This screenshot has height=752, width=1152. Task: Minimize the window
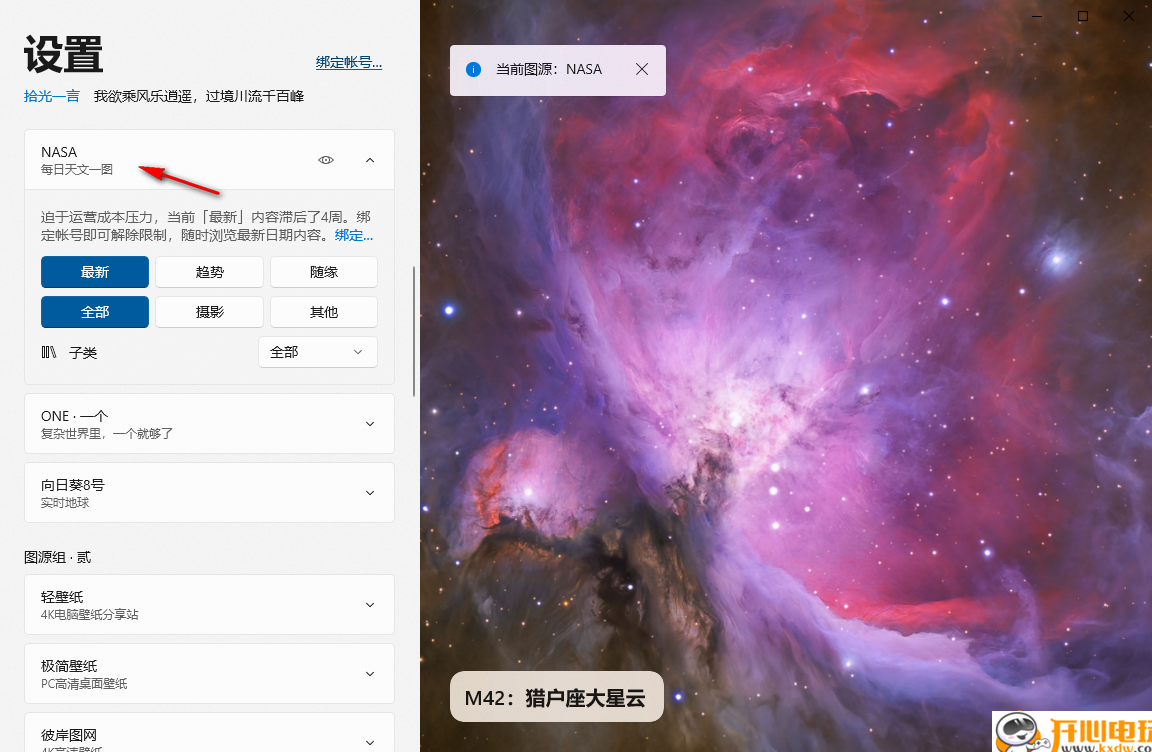point(1037,15)
